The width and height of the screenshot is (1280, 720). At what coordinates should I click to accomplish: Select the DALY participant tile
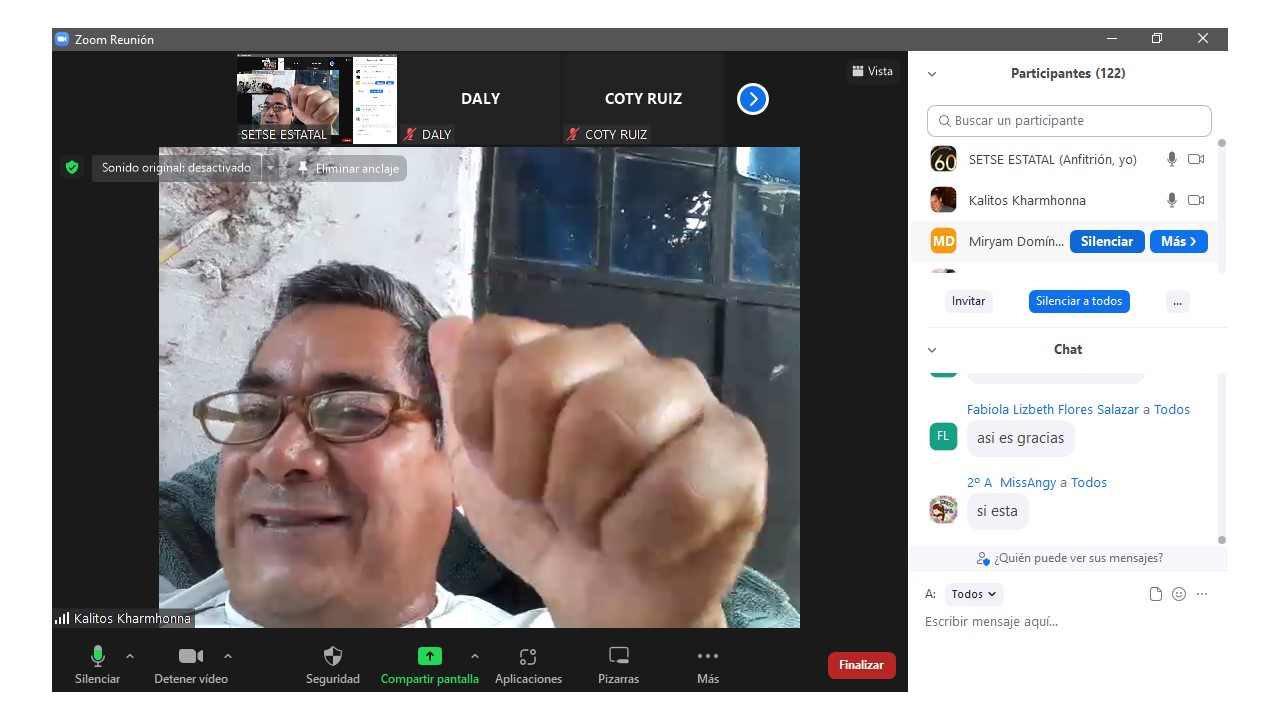click(480, 99)
